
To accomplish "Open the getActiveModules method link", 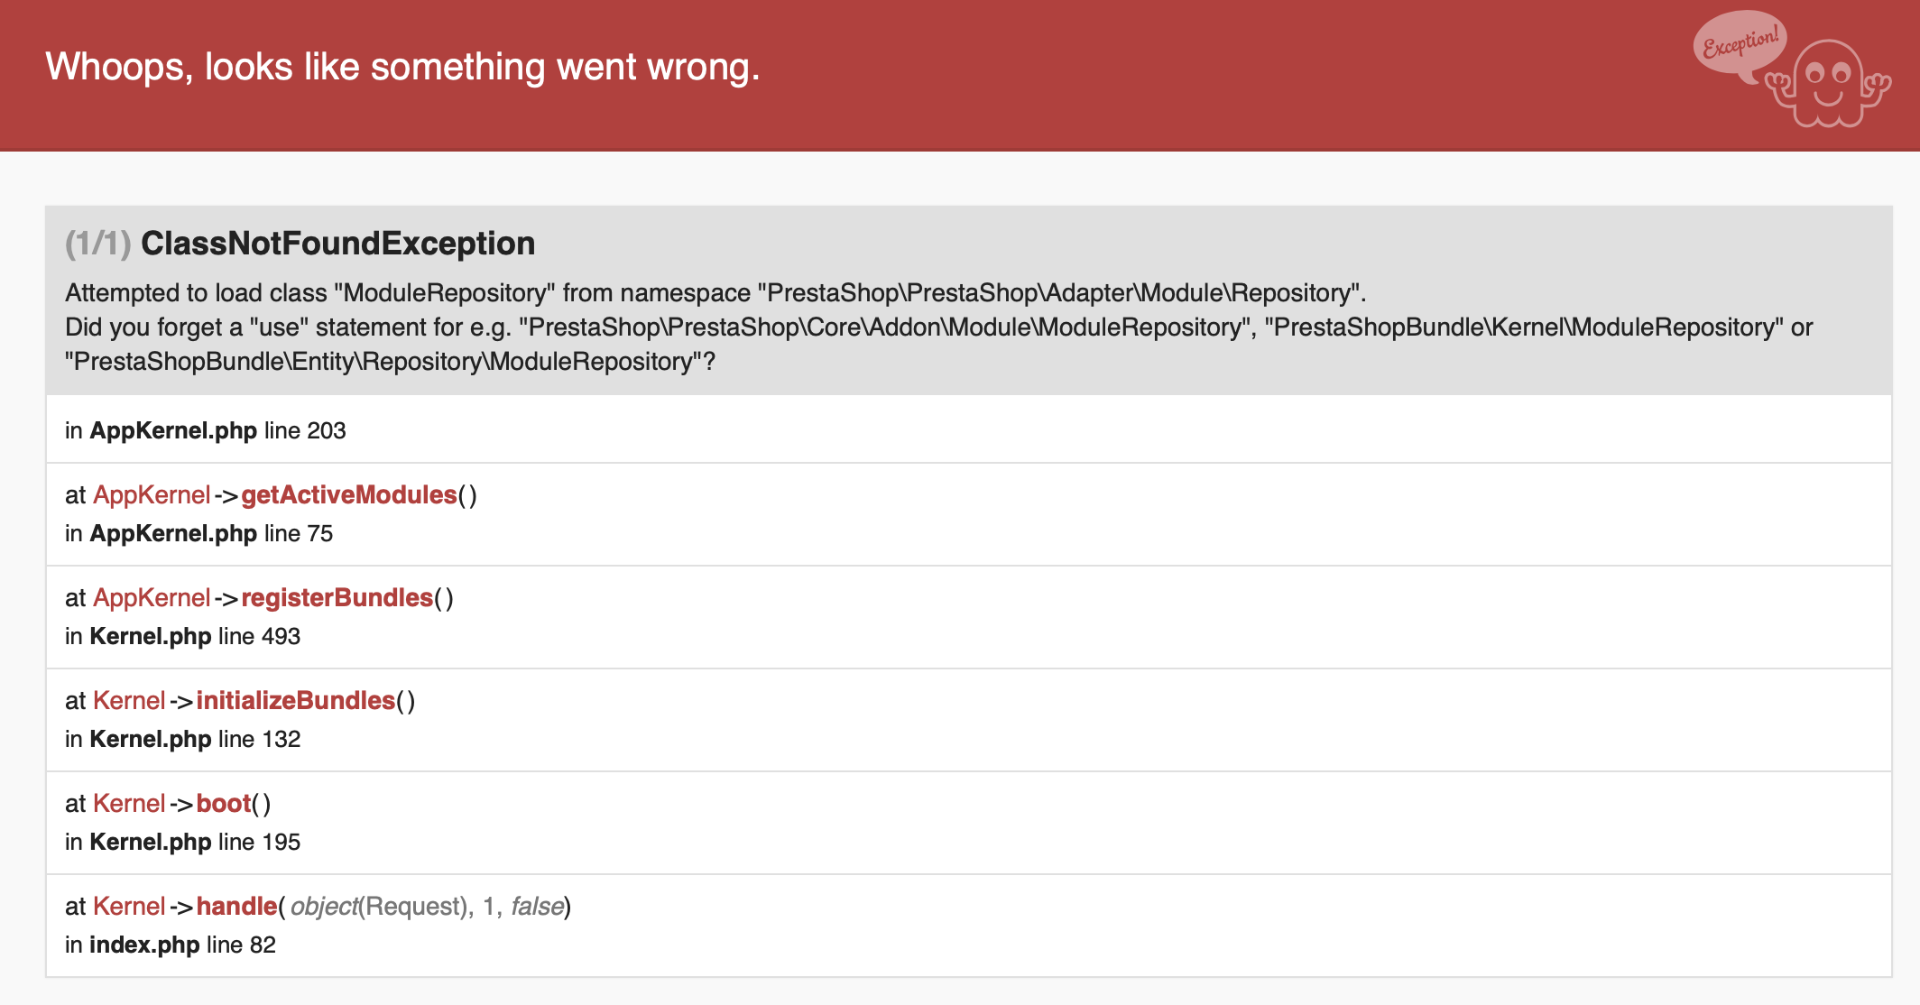I will point(348,495).
